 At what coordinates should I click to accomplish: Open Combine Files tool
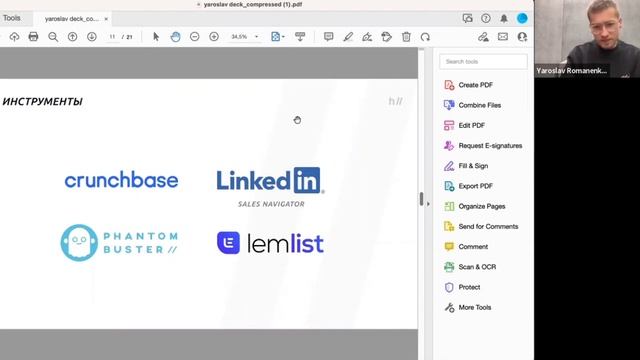point(472,105)
